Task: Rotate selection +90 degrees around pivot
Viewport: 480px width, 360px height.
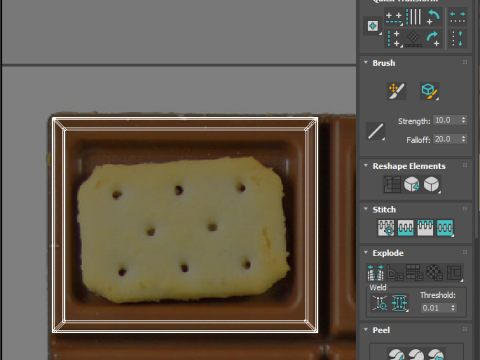Action: [433, 39]
